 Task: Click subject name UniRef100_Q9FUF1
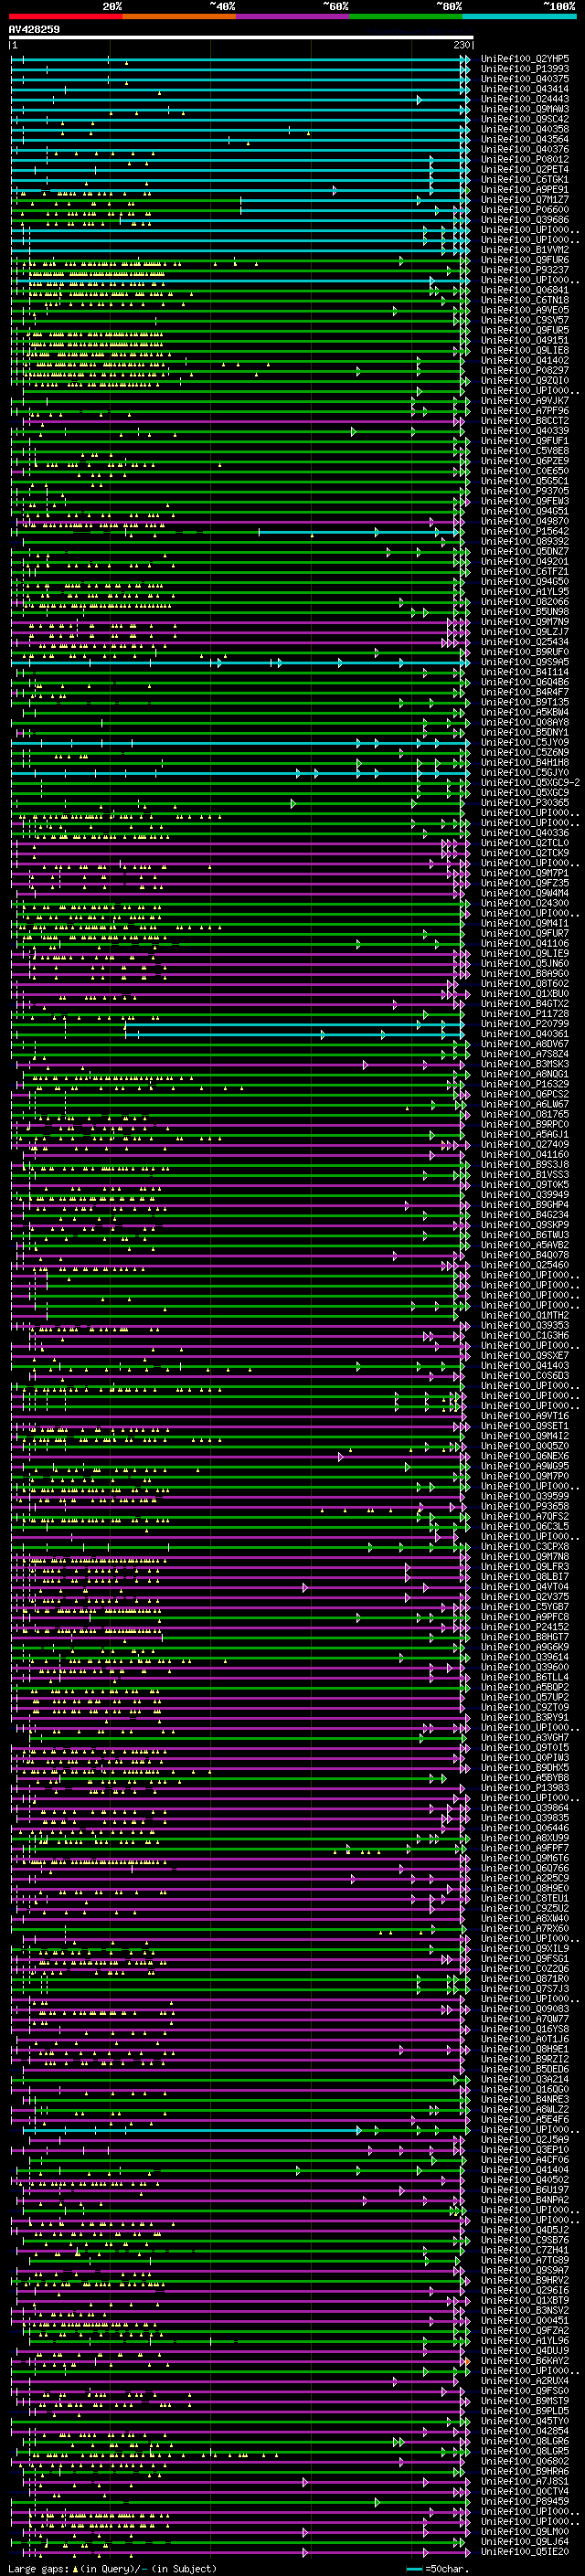[x=525, y=441]
